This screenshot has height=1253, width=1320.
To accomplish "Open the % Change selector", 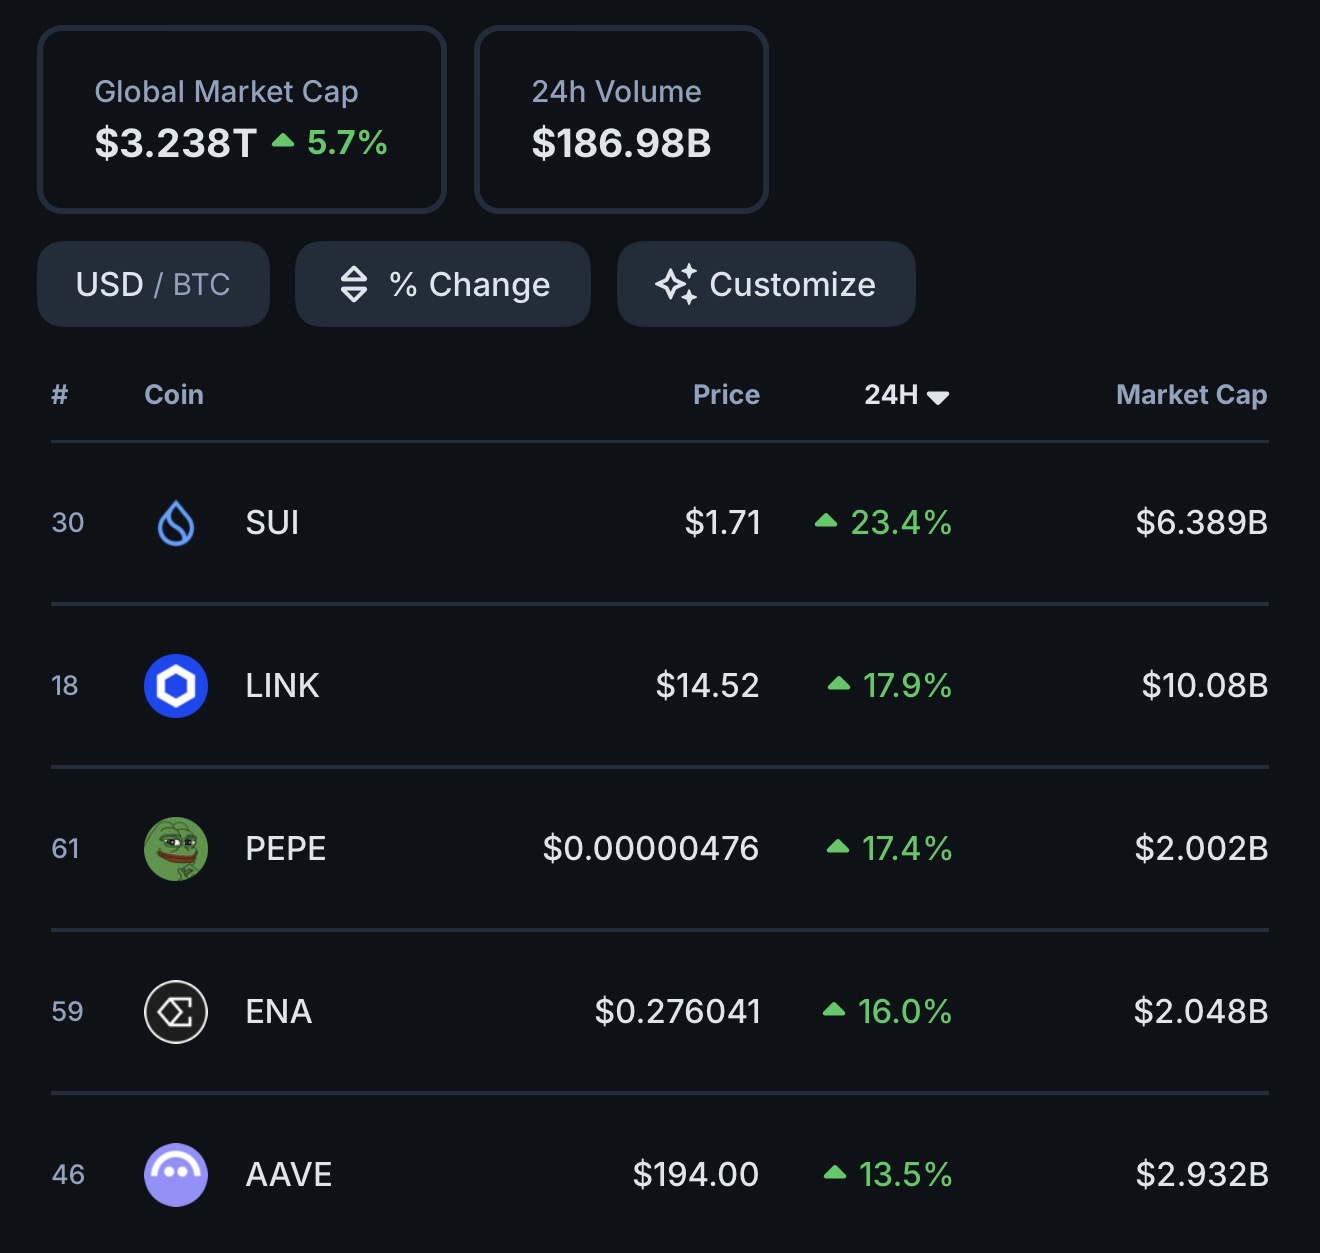I will click(443, 284).
